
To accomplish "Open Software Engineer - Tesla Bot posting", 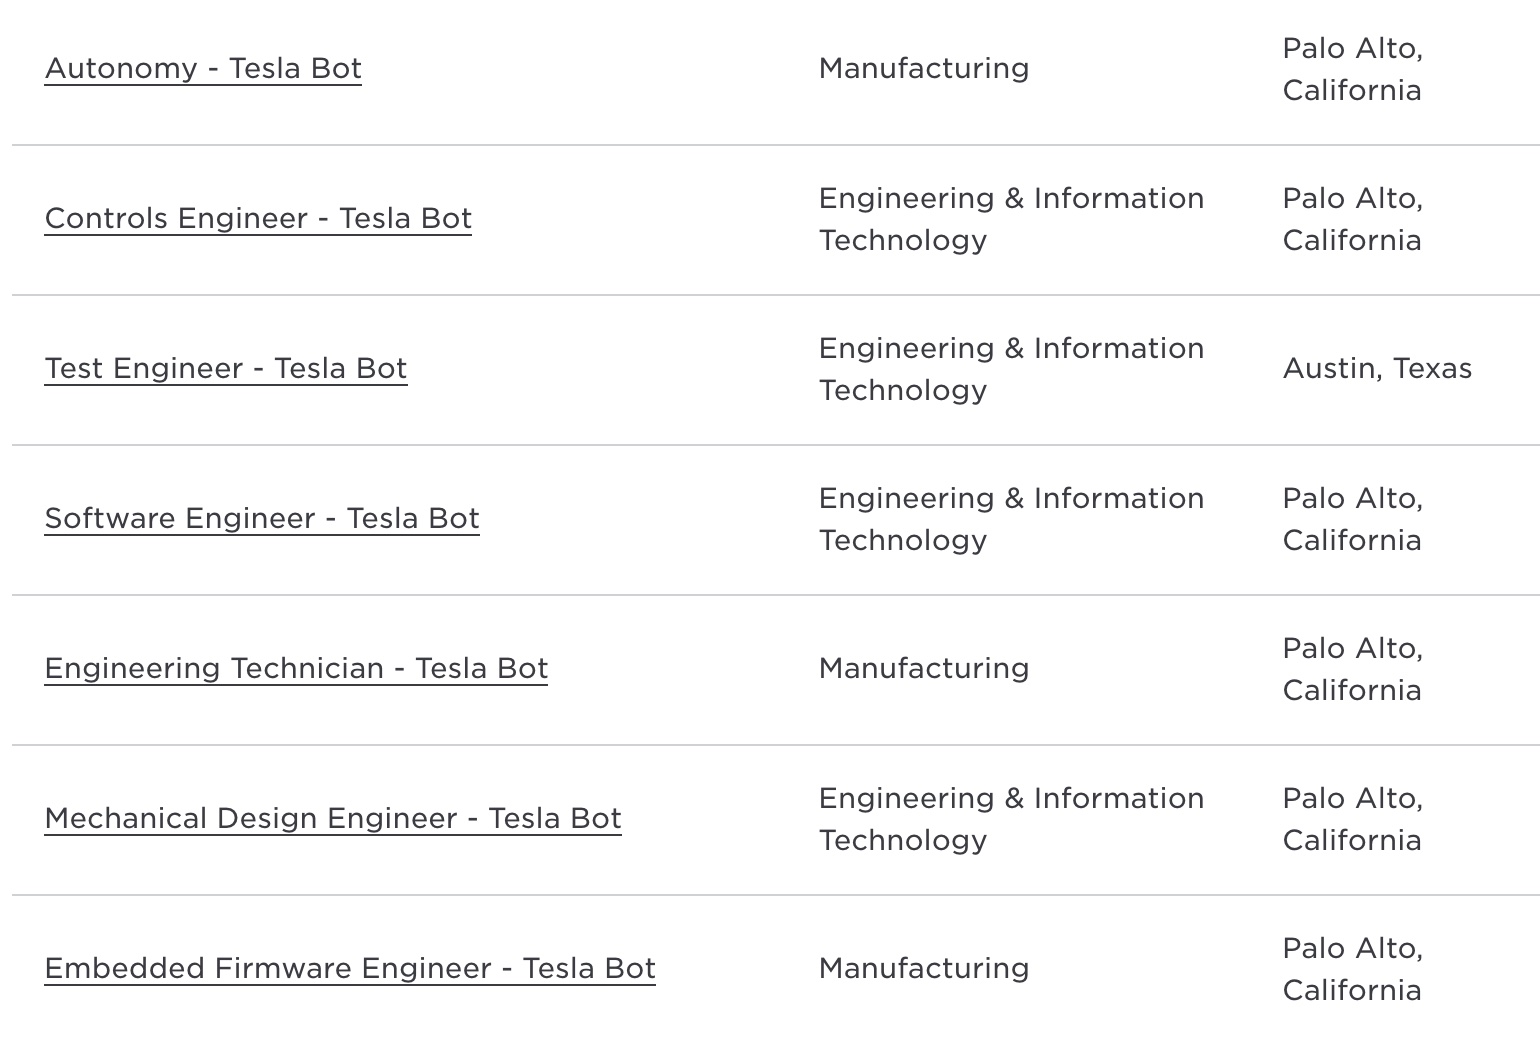I will click(x=262, y=518).
